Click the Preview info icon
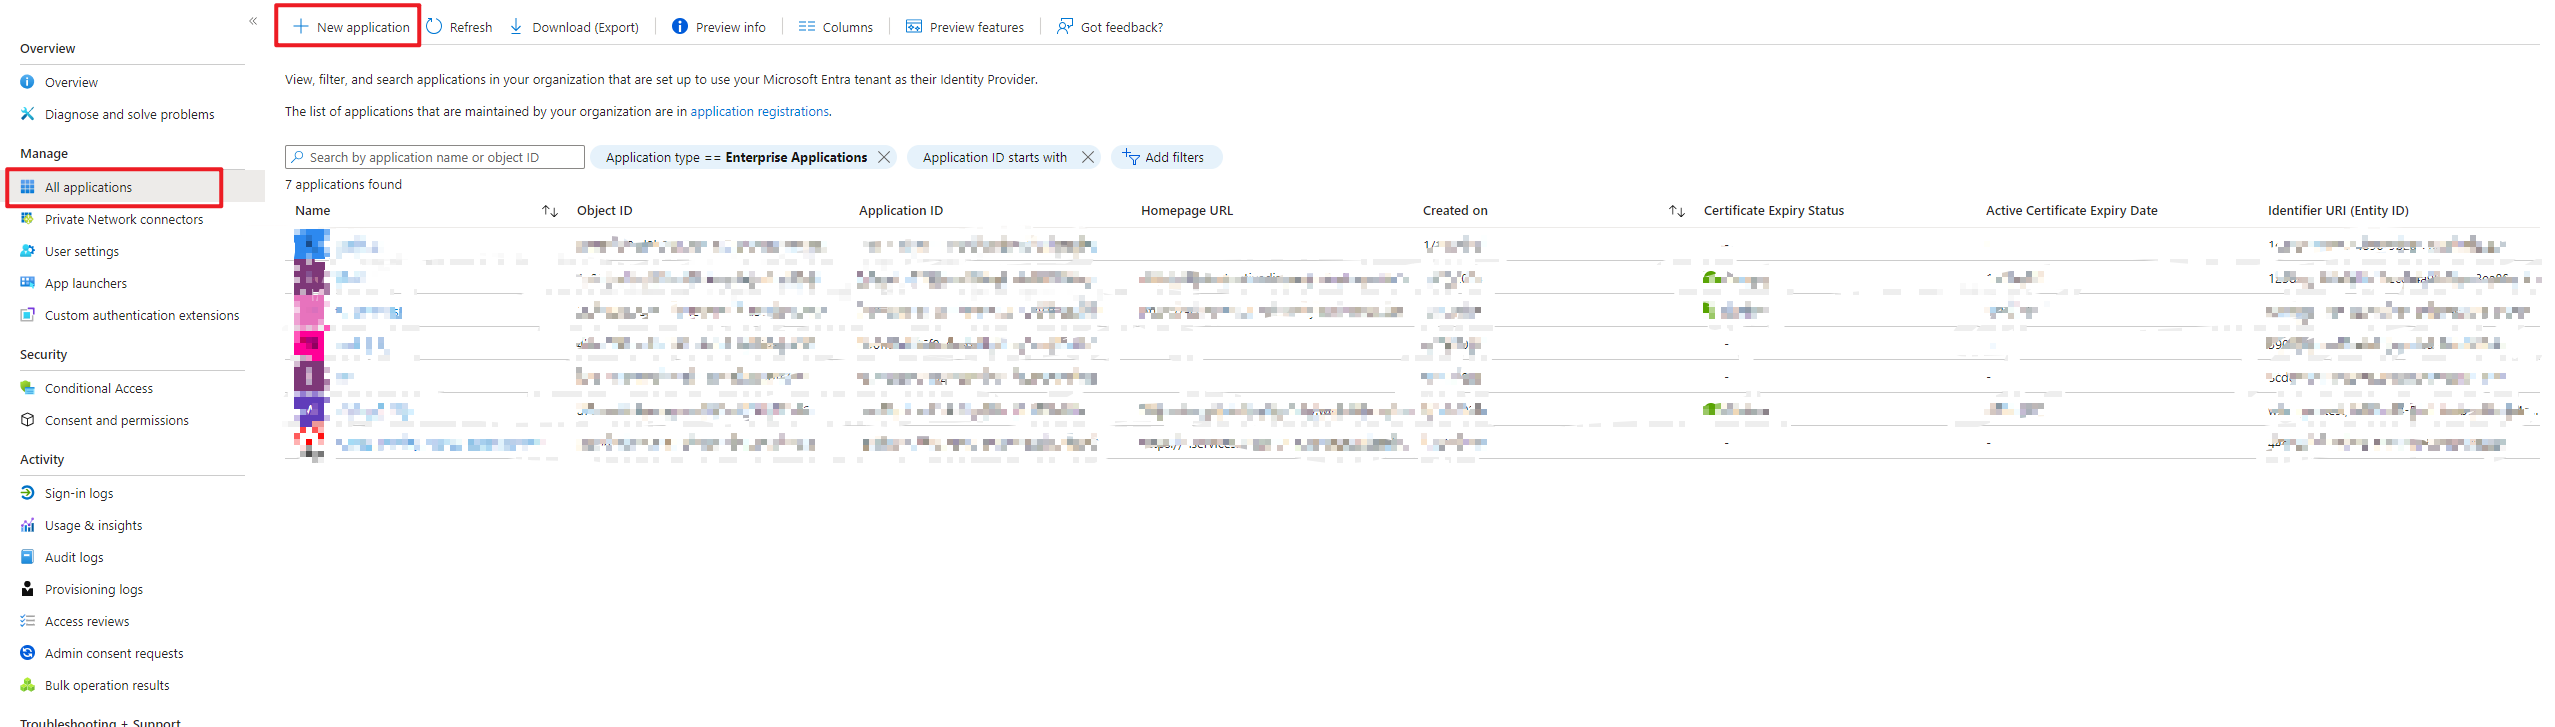Screen dimensions: 2555x727 point(680,27)
